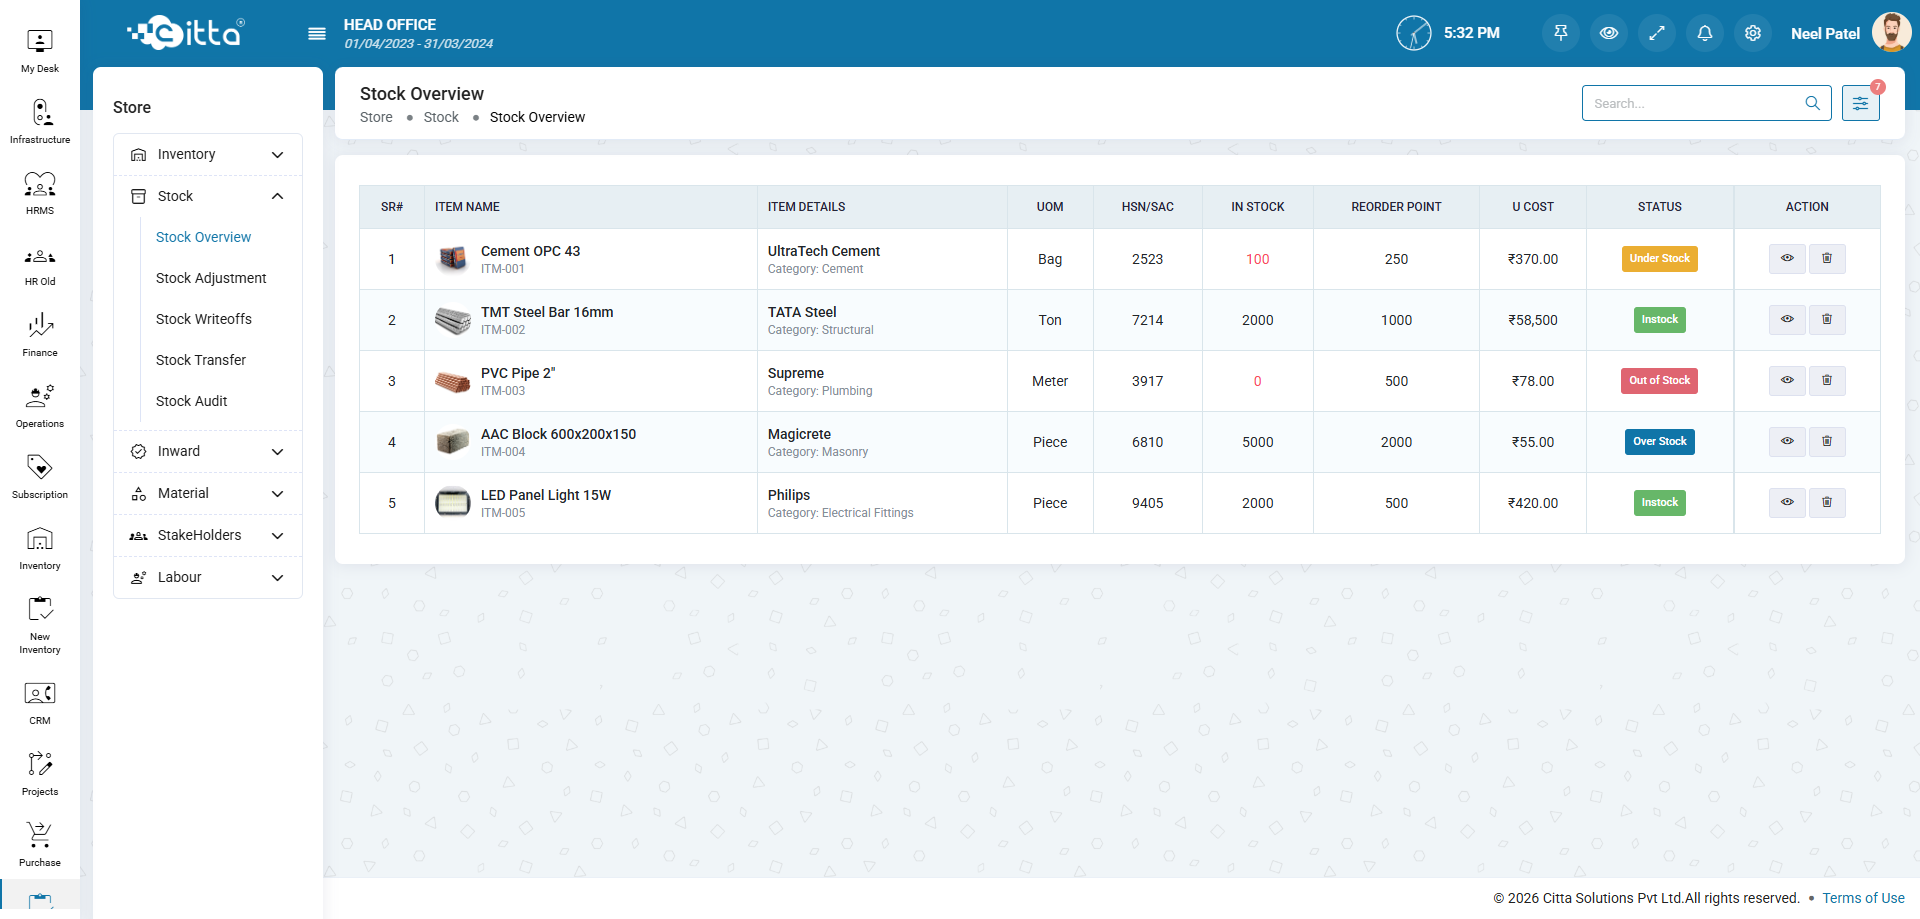This screenshot has width=1920, height=919.
Task: Toggle fullscreen with the expand arrows icon
Action: [x=1657, y=33]
